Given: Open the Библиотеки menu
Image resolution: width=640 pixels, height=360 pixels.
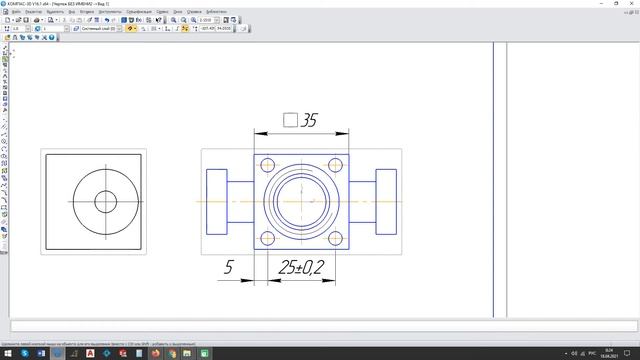Looking at the screenshot, I should pyautogui.click(x=216, y=11).
